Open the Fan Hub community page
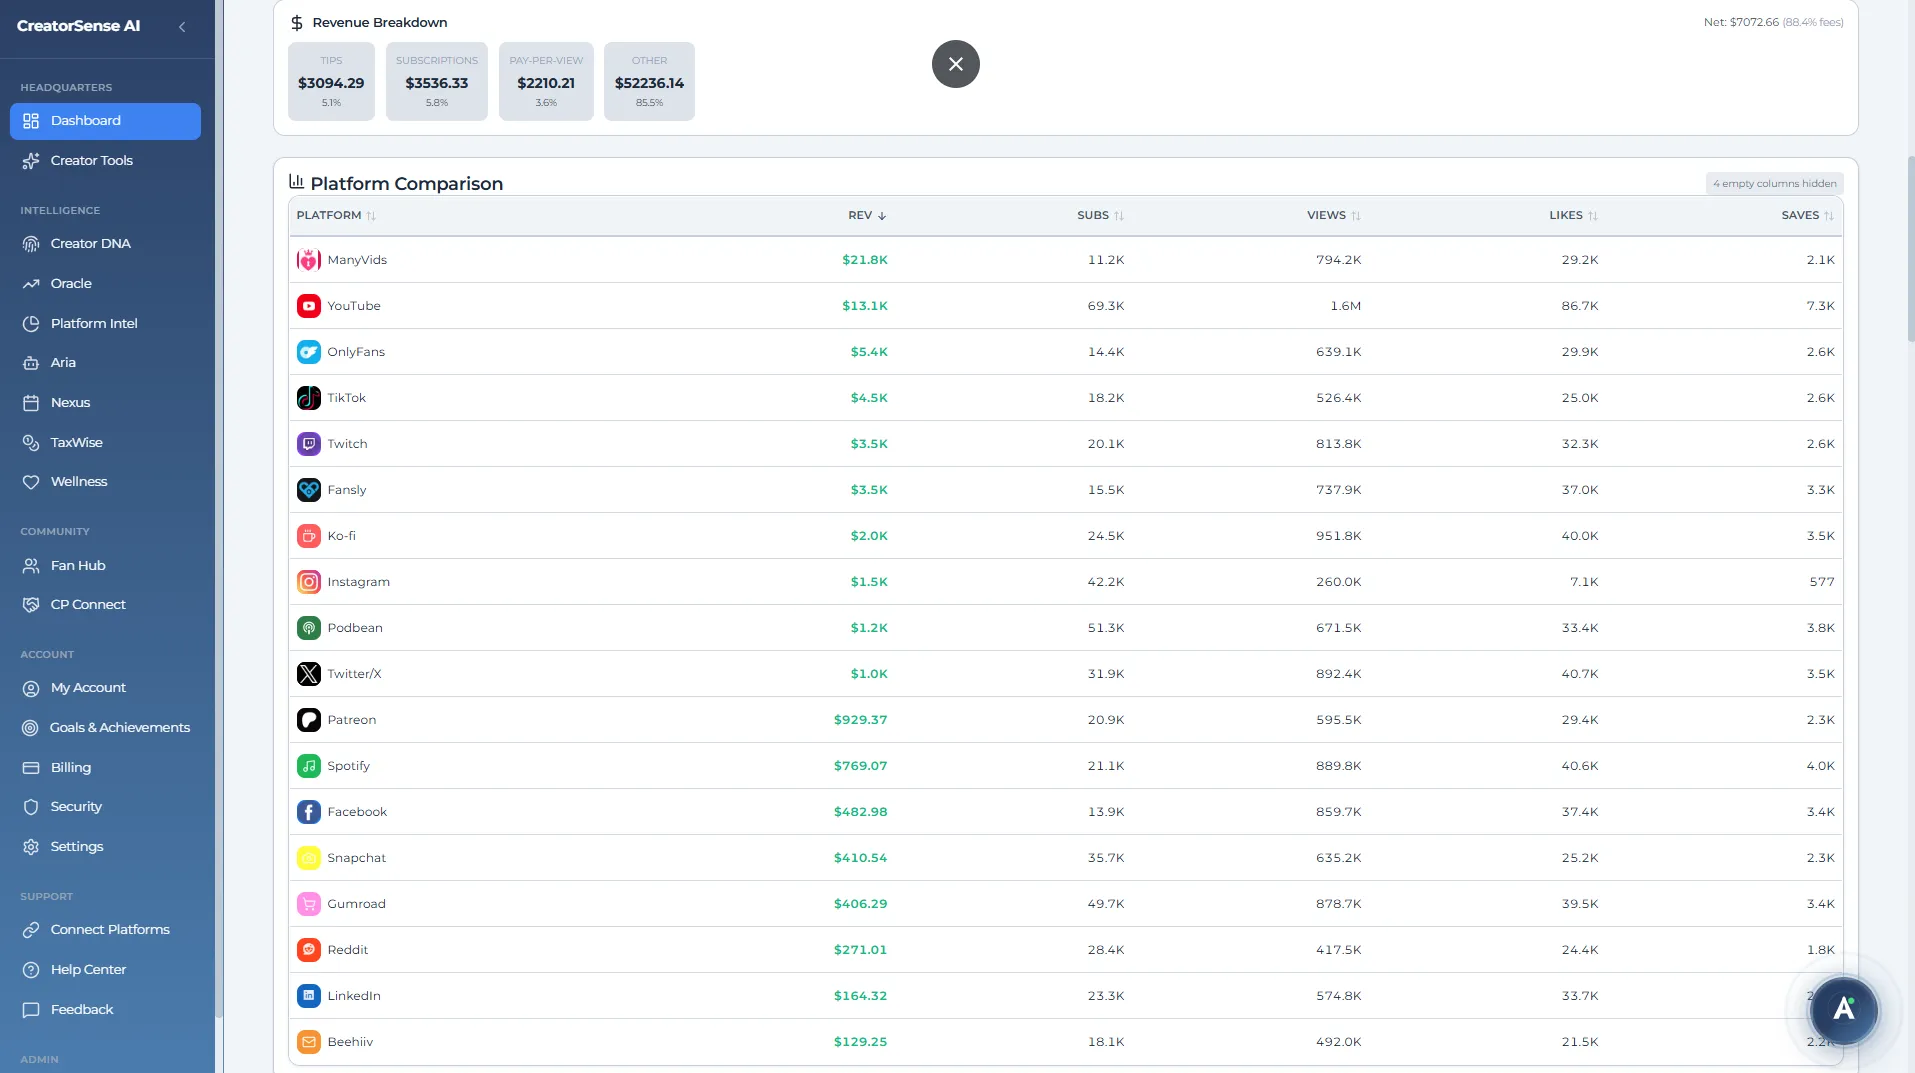 [78, 565]
